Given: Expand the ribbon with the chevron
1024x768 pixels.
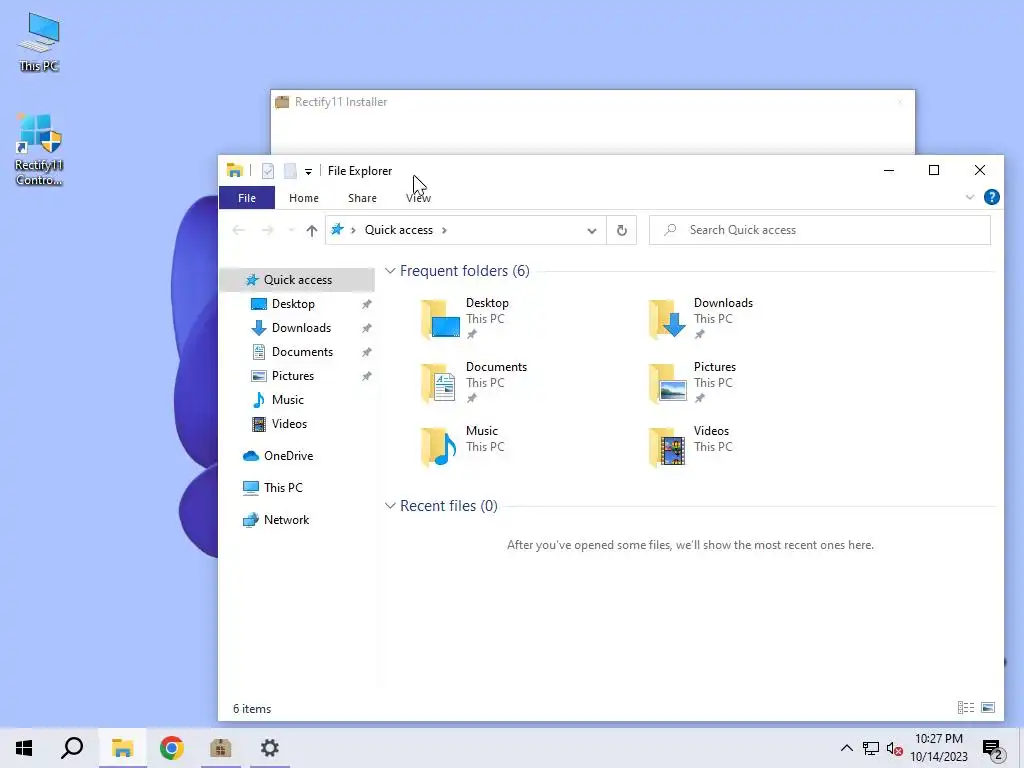Looking at the screenshot, I should coord(970,197).
